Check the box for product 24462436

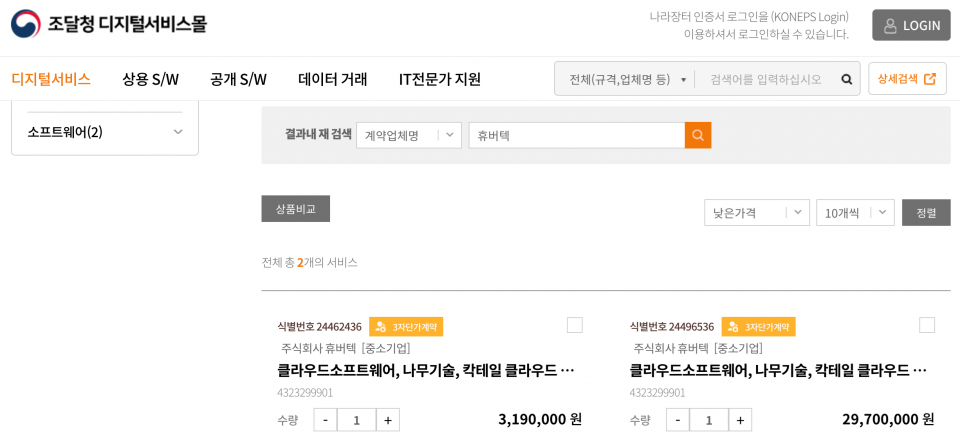coord(575,325)
